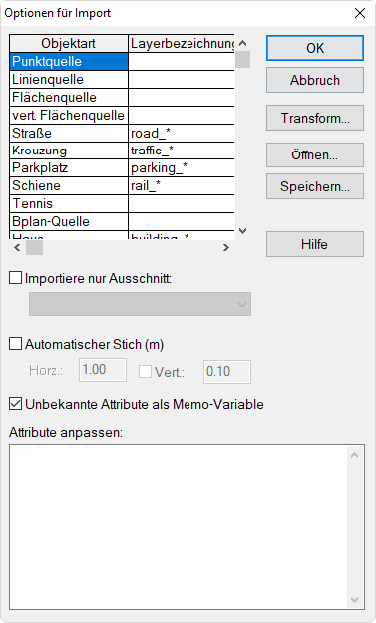Uncheck Unbekannte Attribute als Memo-Variable
This screenshot has height=623, width=376.
coord(16,404)
